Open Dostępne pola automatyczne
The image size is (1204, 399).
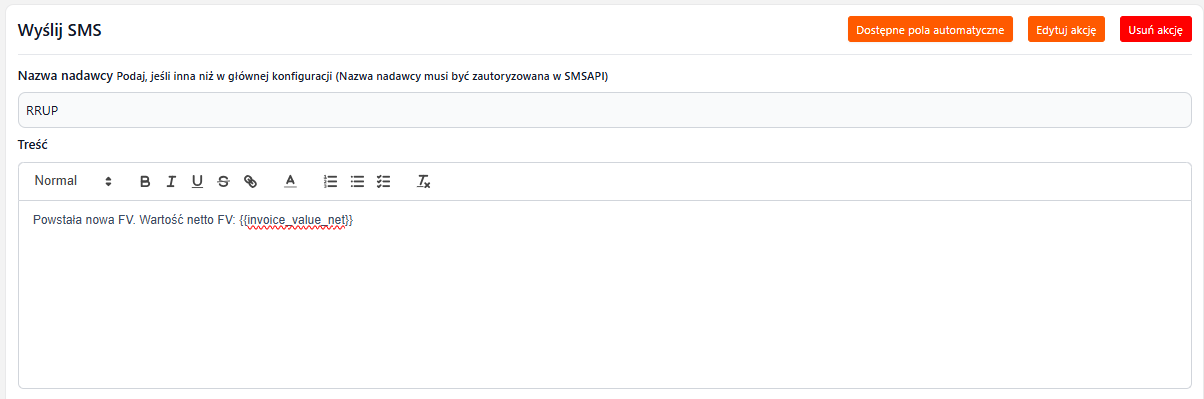click(x=930, y=30)
